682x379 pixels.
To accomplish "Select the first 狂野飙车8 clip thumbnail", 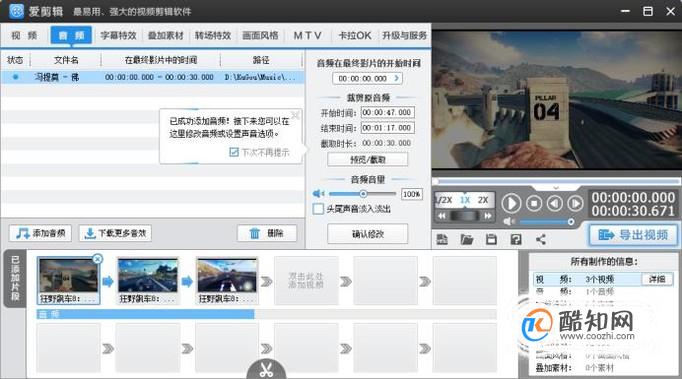I will pyautogui.click(x=69, y=280).
